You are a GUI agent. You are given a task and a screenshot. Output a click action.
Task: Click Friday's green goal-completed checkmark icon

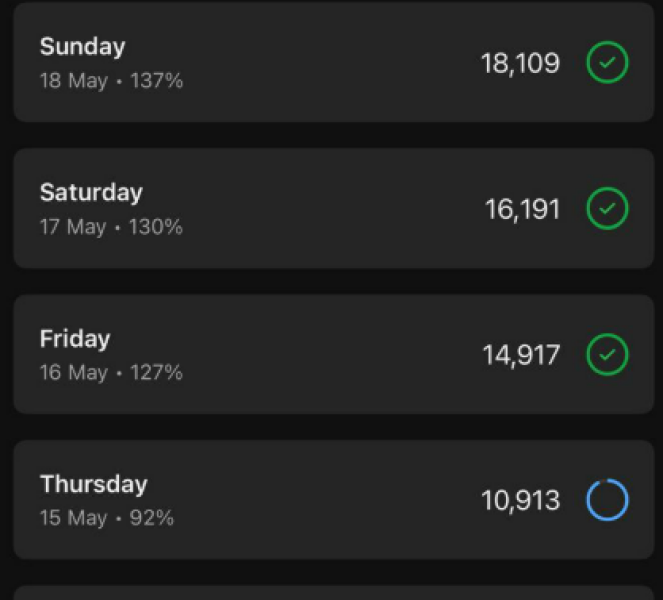coord(607,354)
